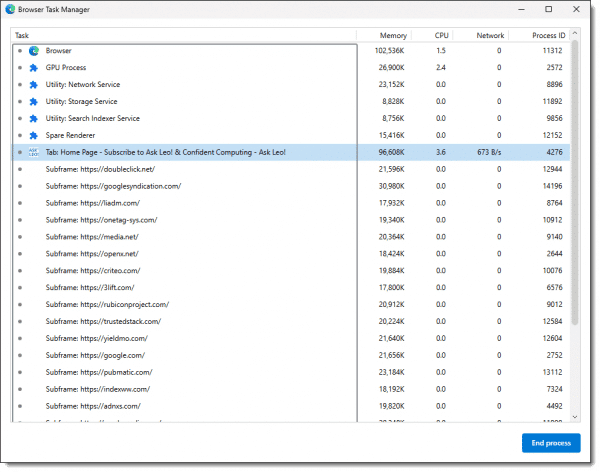Minimize the Browser Task Manager window
The image size is (600, 472).
[x=521, y=9]
